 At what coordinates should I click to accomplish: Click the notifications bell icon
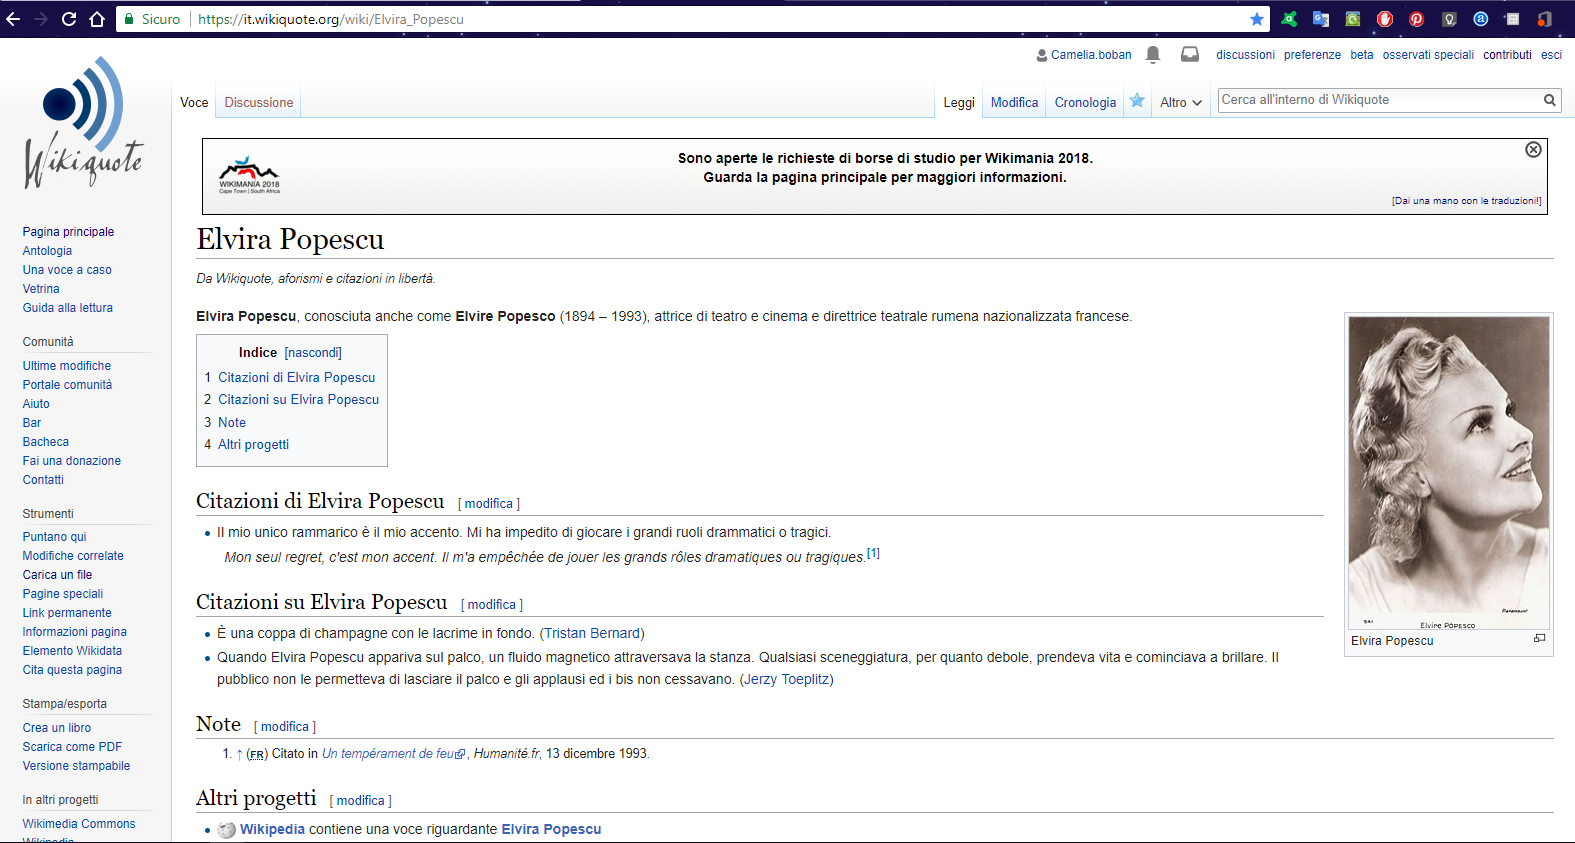click(x=1153, y=54)
